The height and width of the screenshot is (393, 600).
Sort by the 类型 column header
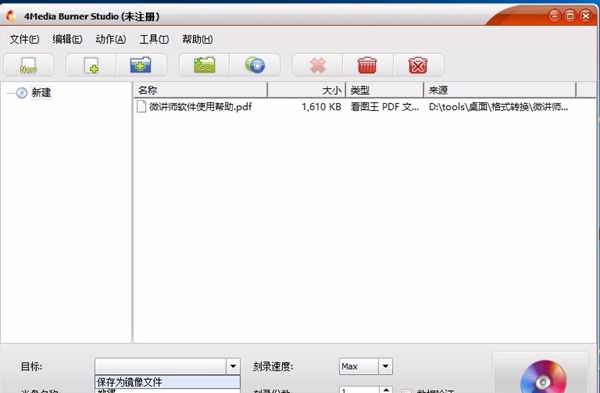point(385,90)
